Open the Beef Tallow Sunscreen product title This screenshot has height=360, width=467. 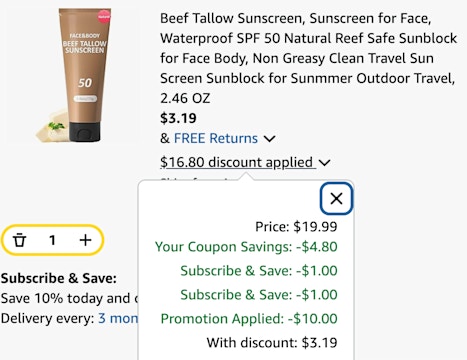tap(308, 58)
